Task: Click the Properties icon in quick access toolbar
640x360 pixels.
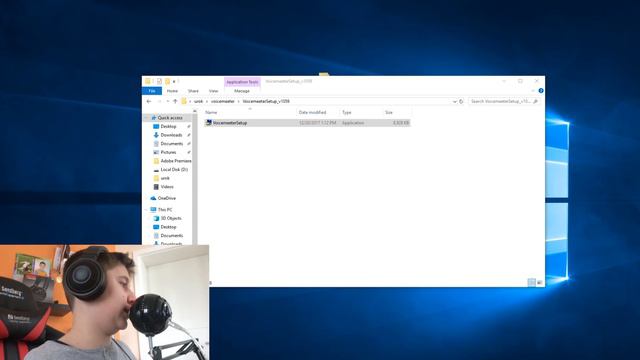Action: tap(159, 82)
